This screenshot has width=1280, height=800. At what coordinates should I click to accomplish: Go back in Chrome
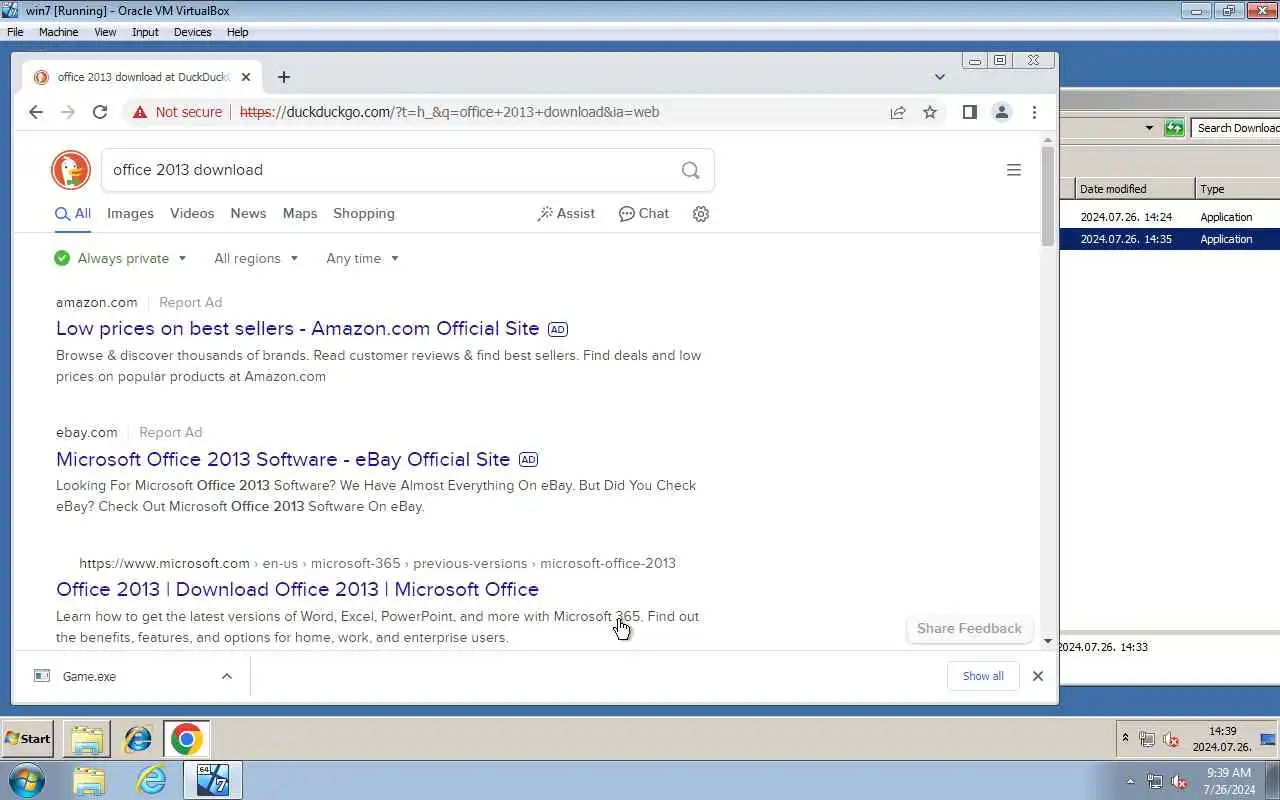click(x=36, y=112)
